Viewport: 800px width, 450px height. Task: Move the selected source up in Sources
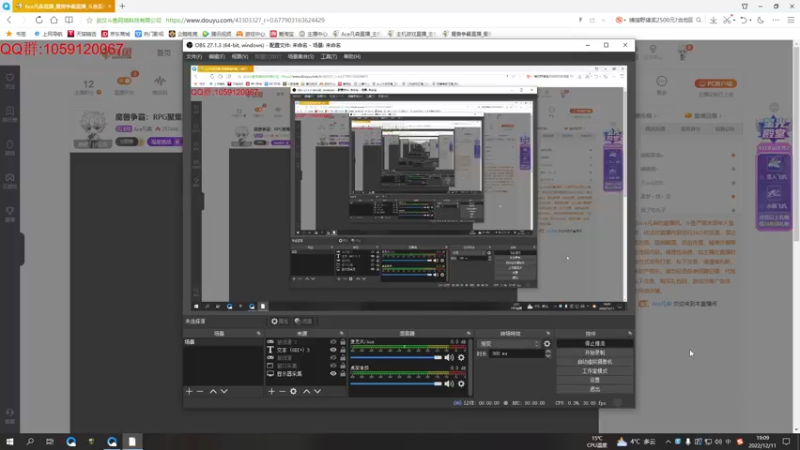307,391
